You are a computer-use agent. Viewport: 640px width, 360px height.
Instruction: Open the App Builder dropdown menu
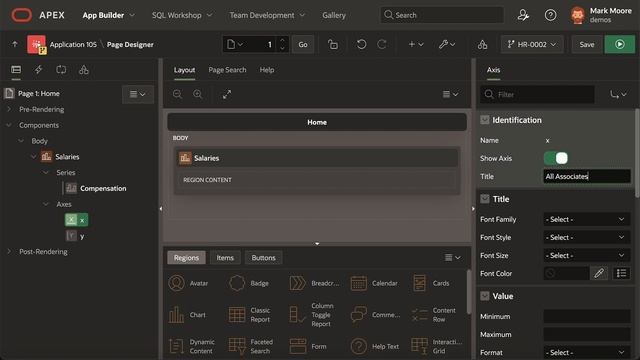pyautogui.click(x=109, y=15)
